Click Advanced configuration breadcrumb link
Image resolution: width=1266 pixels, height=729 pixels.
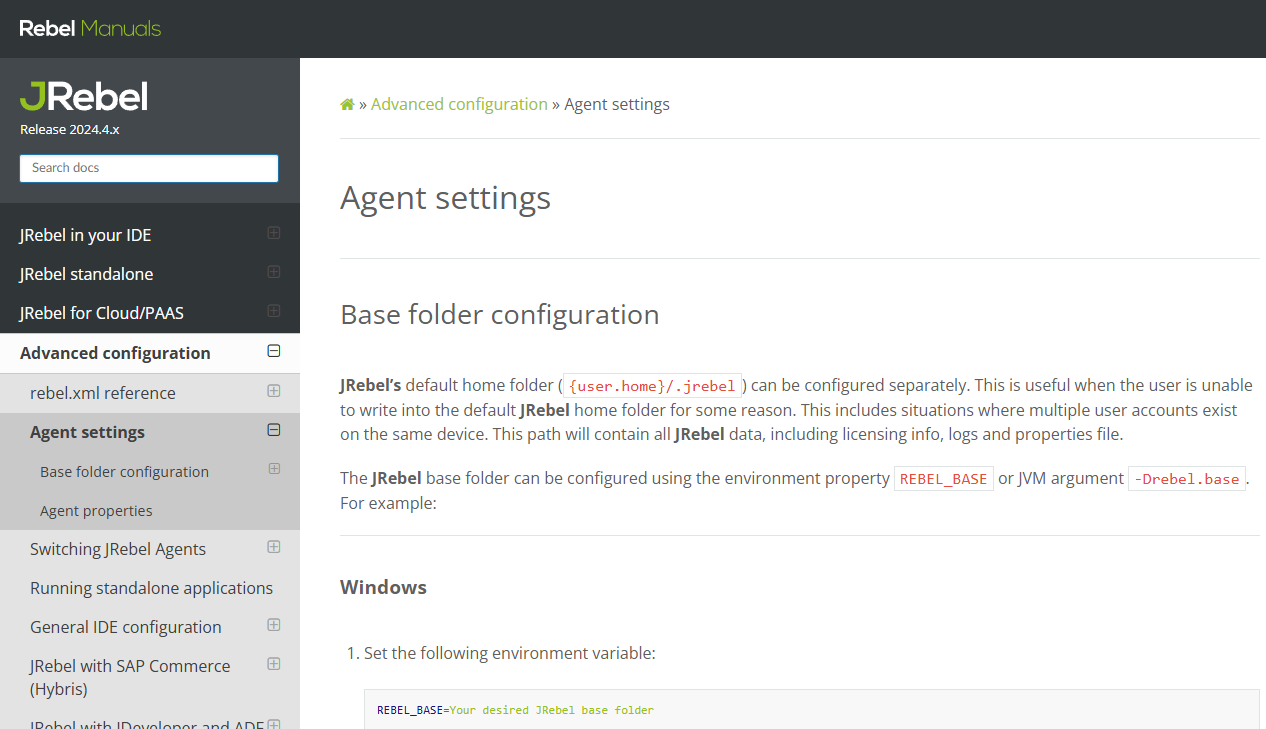[459, 104]
